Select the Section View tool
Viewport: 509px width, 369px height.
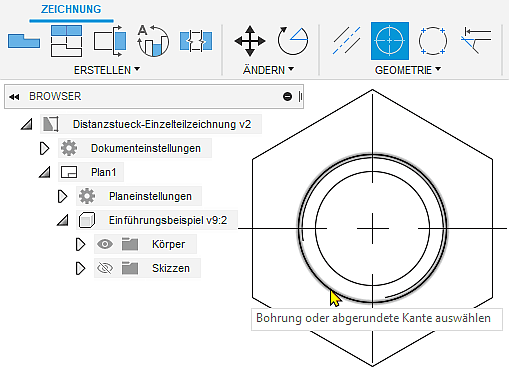(x=110, y=41)
